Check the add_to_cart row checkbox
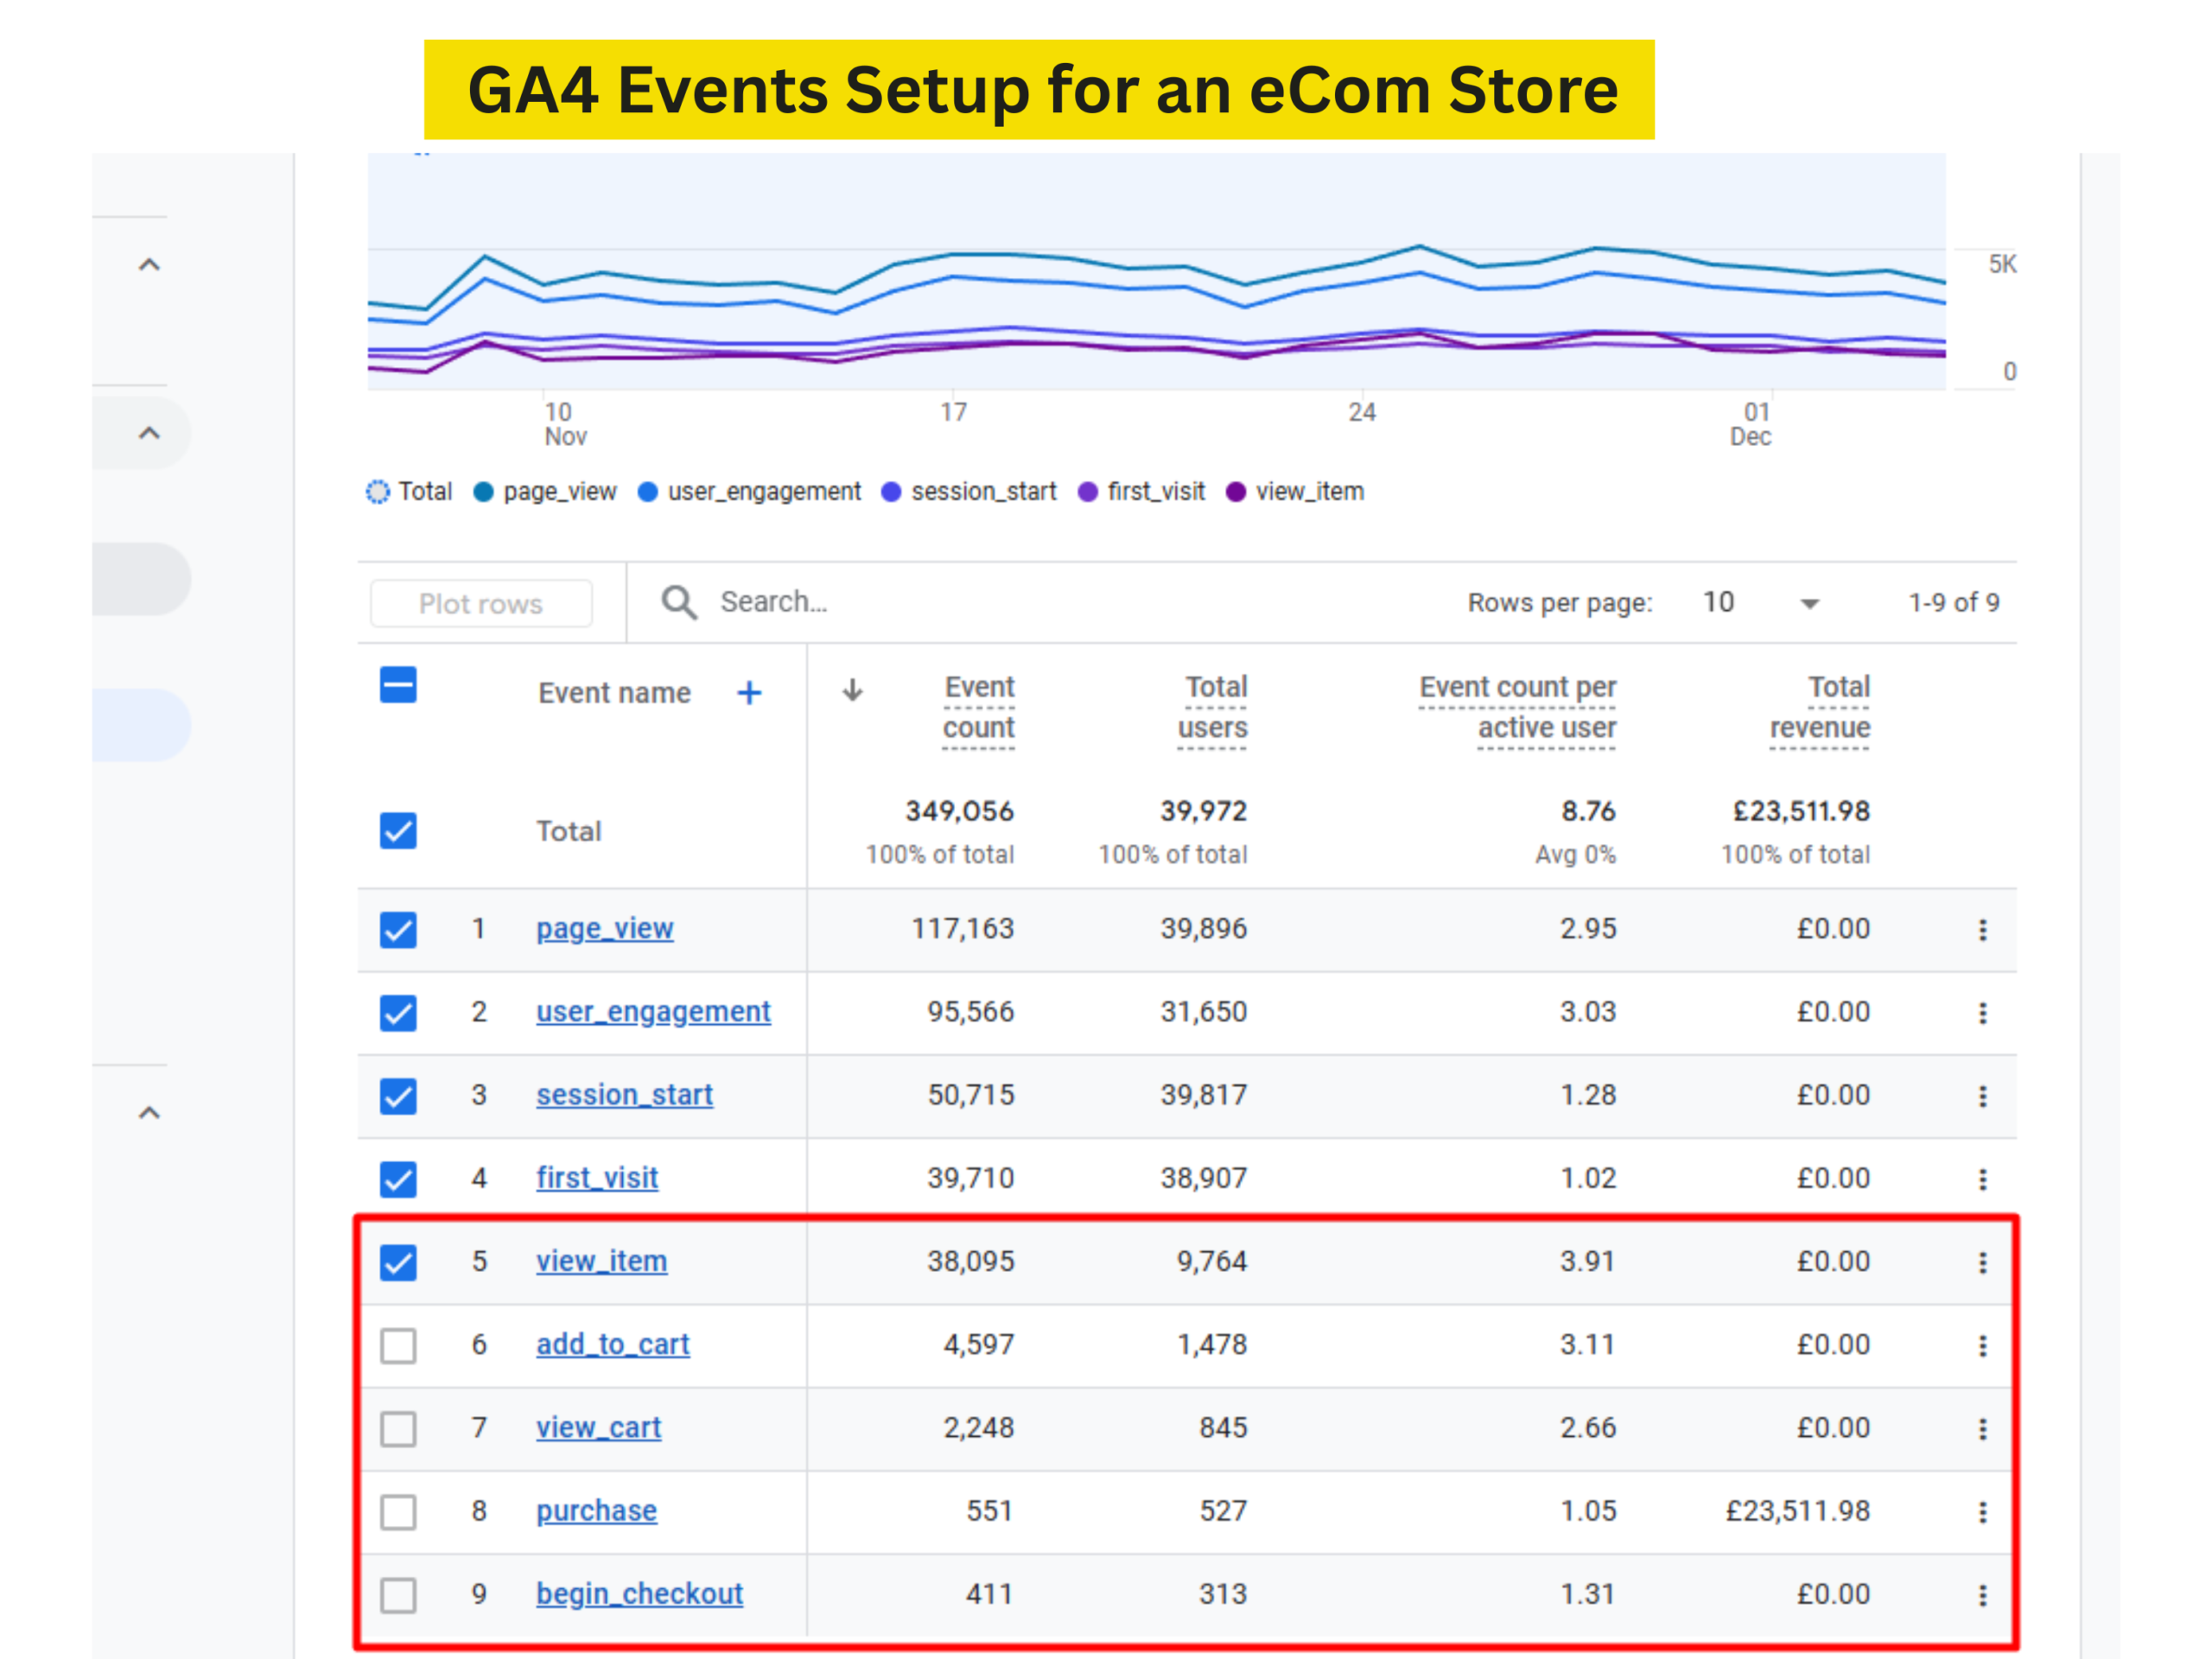Image resolution: width=2212 pixels, height=1659 pixels. click(x=398, y=1345)
